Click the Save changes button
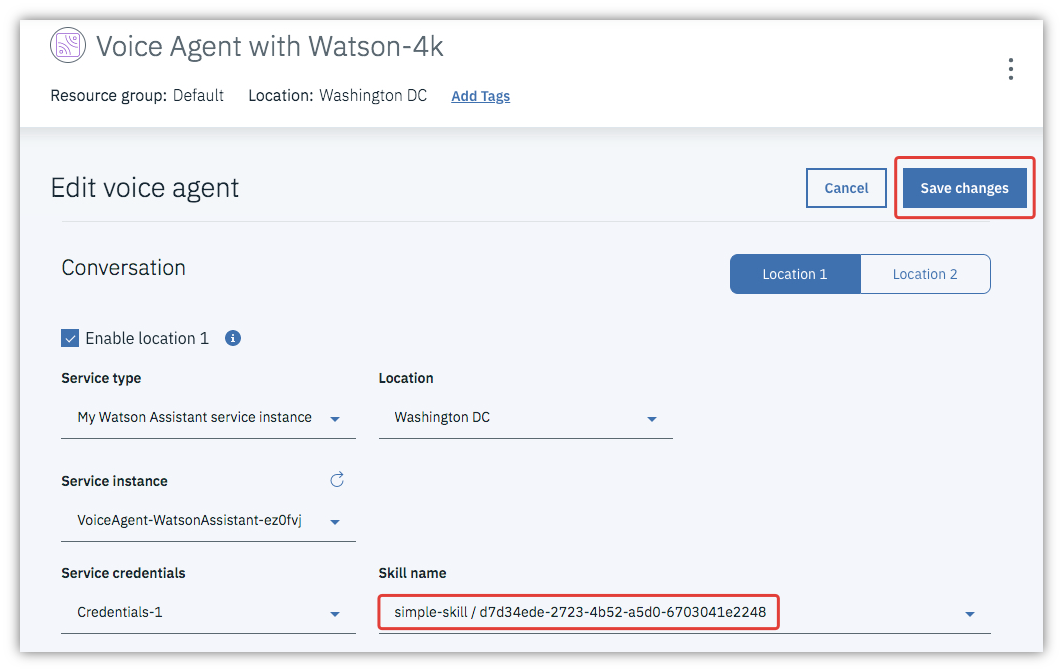This screenshot has height=672, width=1063. pyautogui.click(x=964, y=188)
